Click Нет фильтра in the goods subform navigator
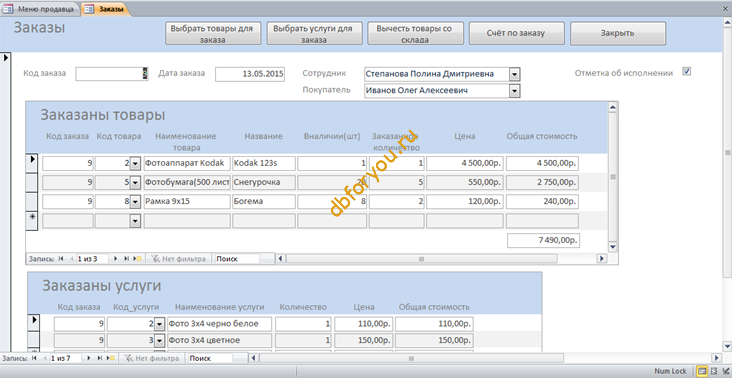The width and height of the screenshot is (732, 378). tap(177, 259)
